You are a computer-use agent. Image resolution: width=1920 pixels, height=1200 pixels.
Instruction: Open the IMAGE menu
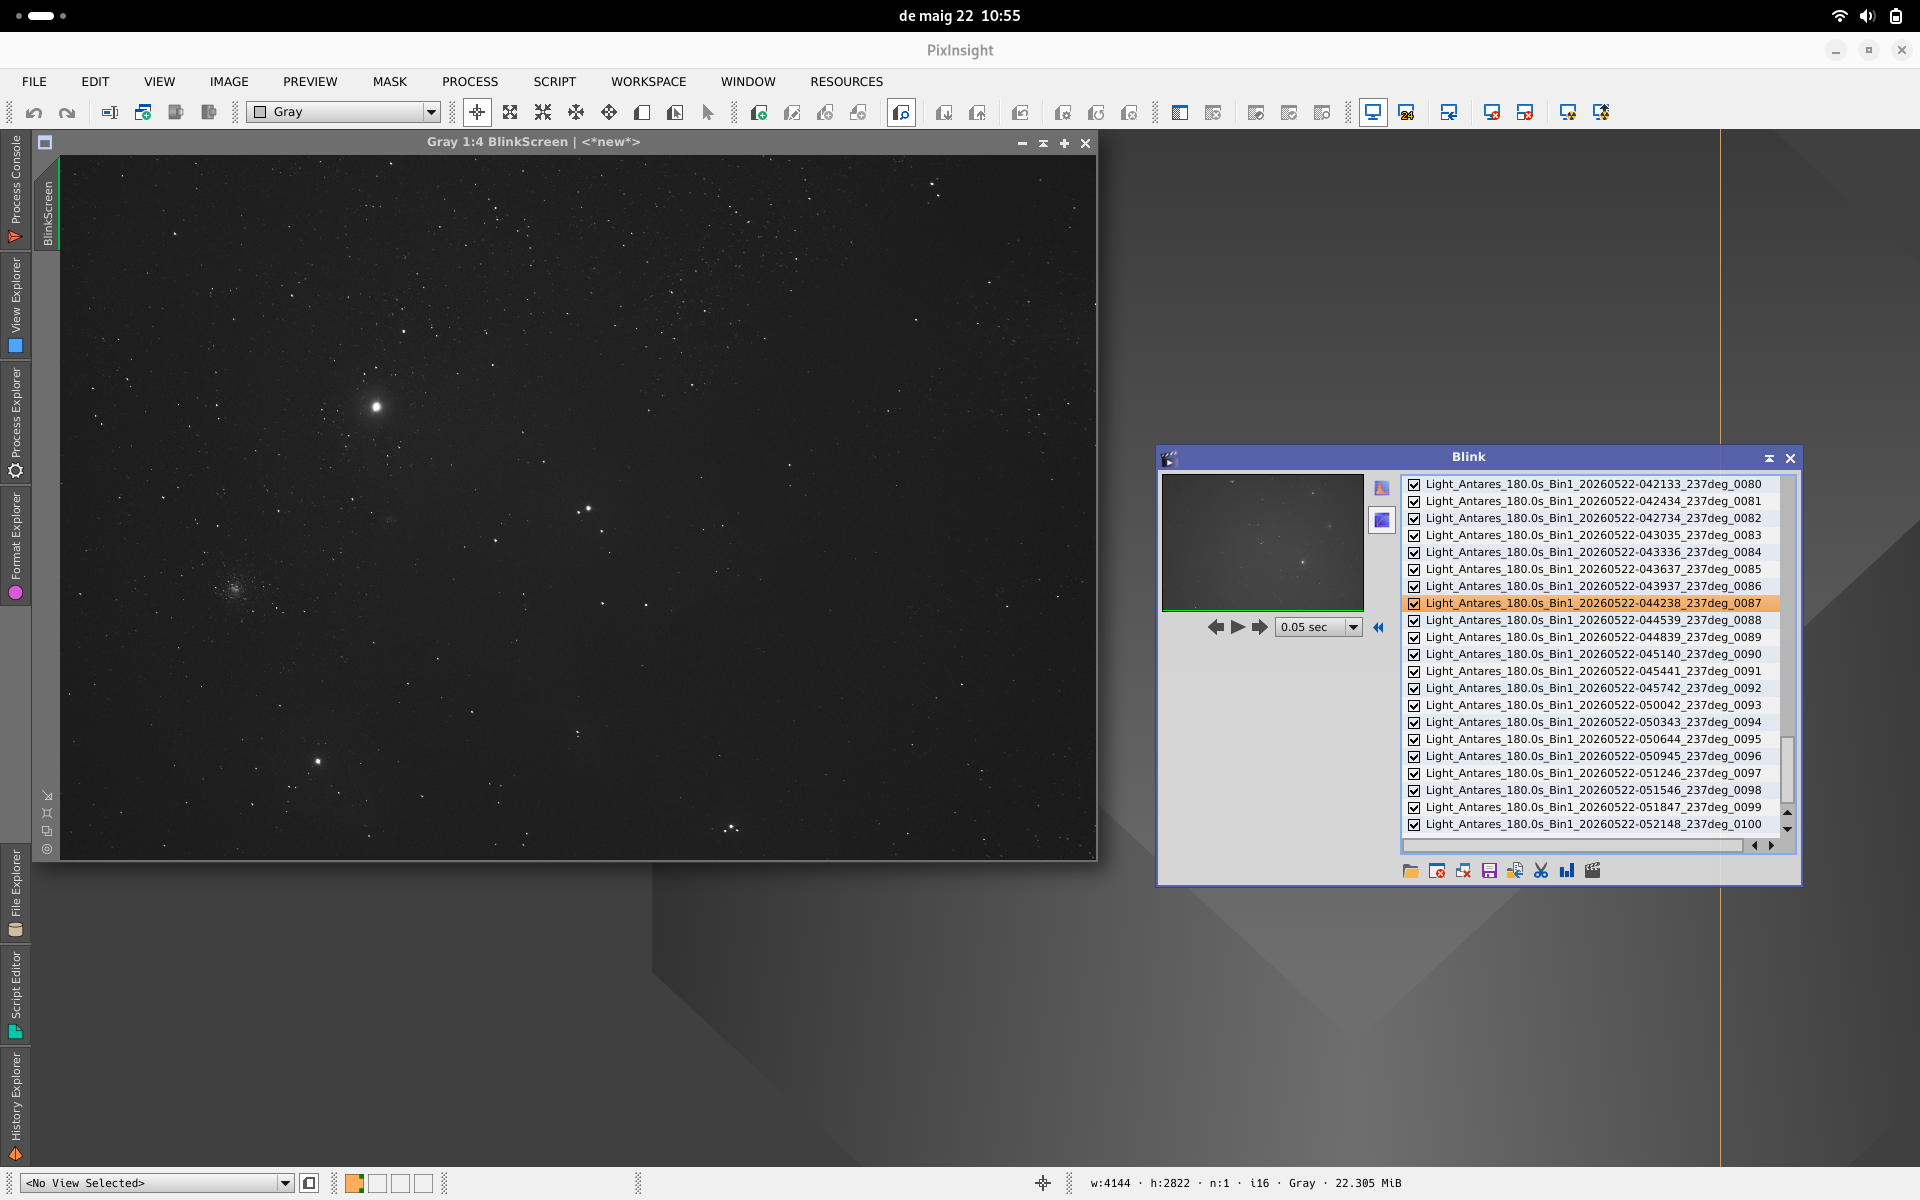click(x=229, y=82)
